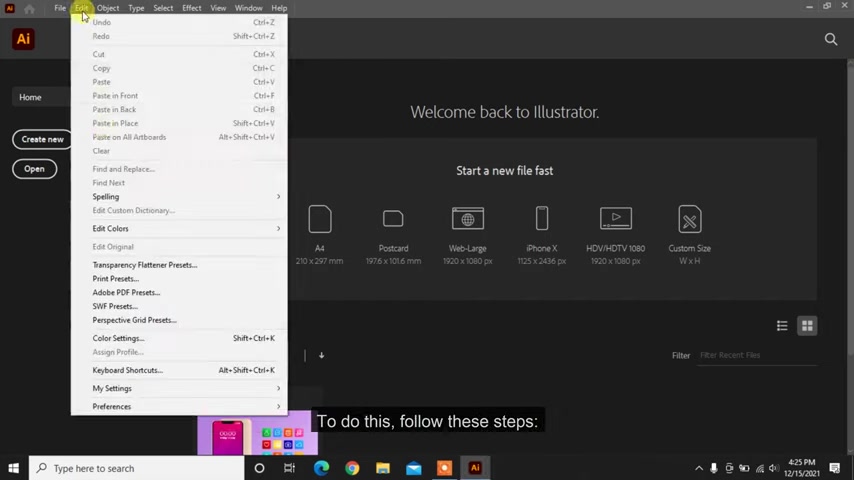Viewport: 854px width, 480px height.
Task: Expand the Edit Colors submenu
Action: (x=179, y=229)
